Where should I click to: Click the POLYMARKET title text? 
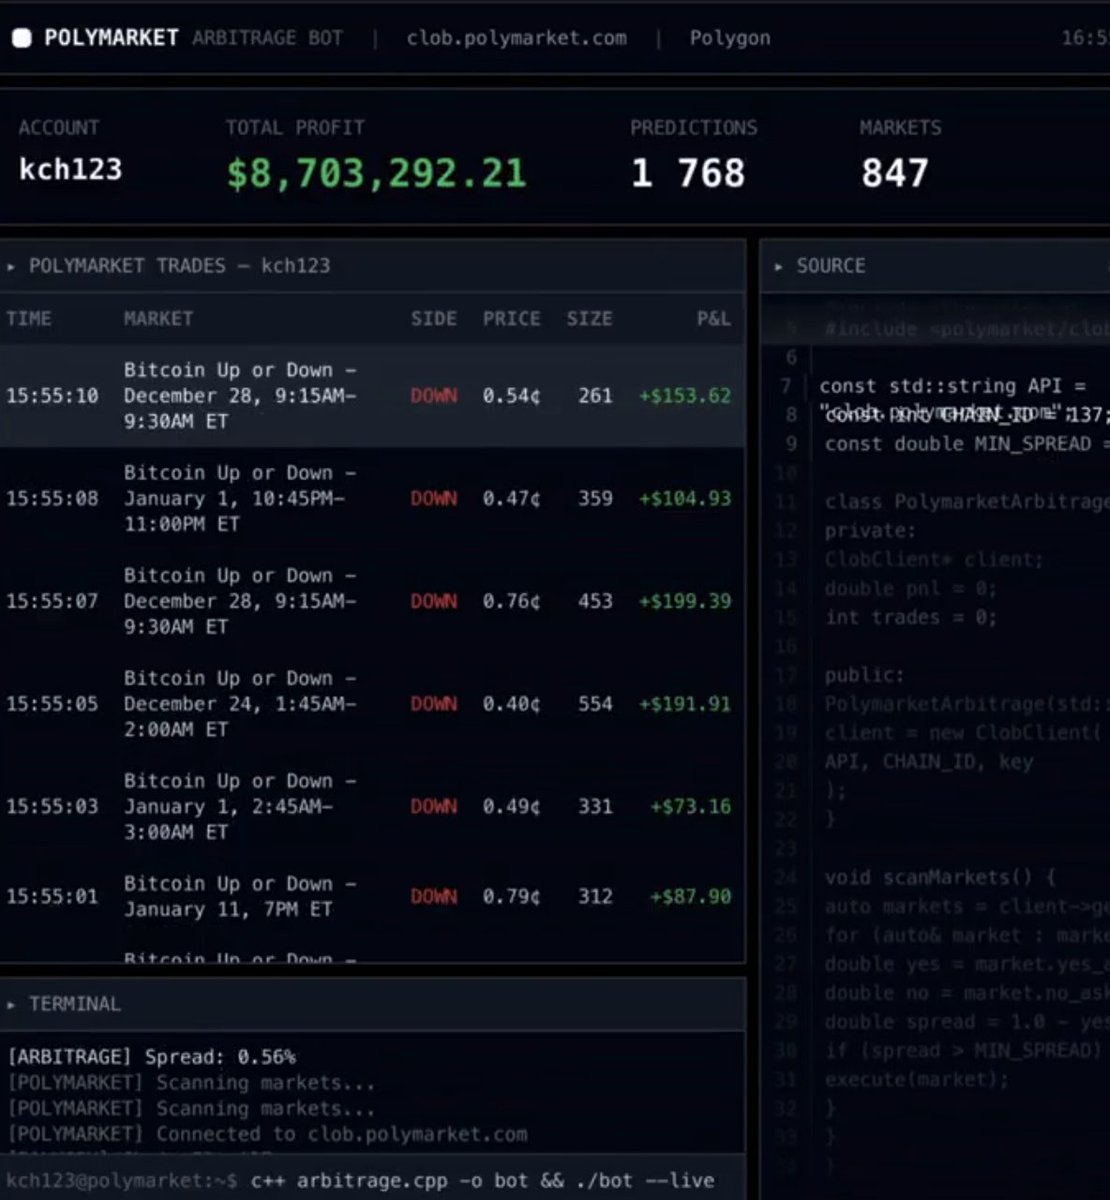[111, 38]
